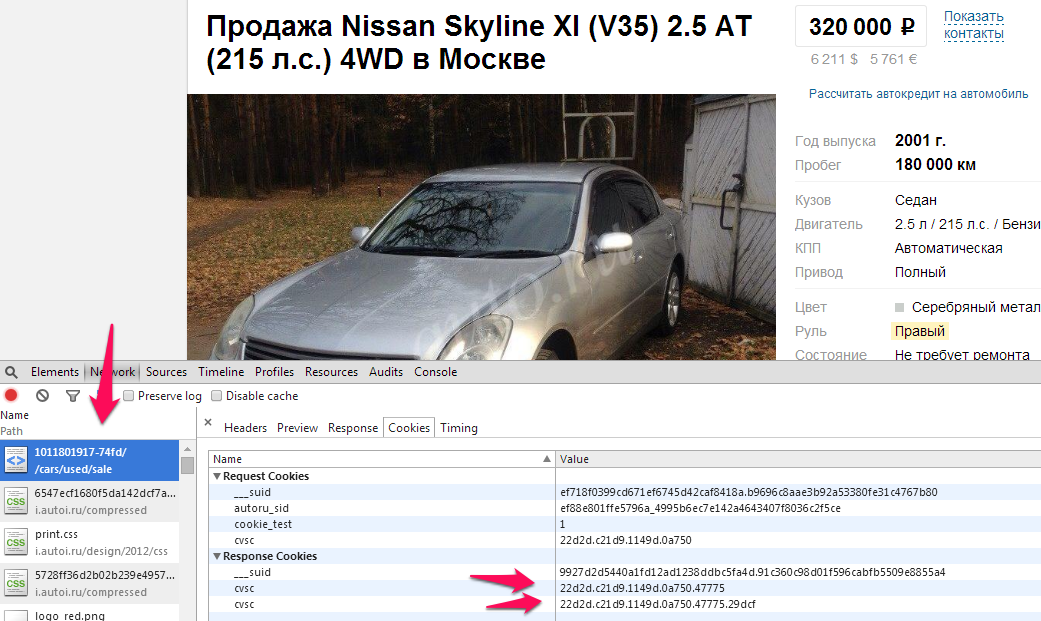The width and height of the screenshot is (1041, 621).
Task: Show the Headers tab of the request
Action: pos(245,428)
